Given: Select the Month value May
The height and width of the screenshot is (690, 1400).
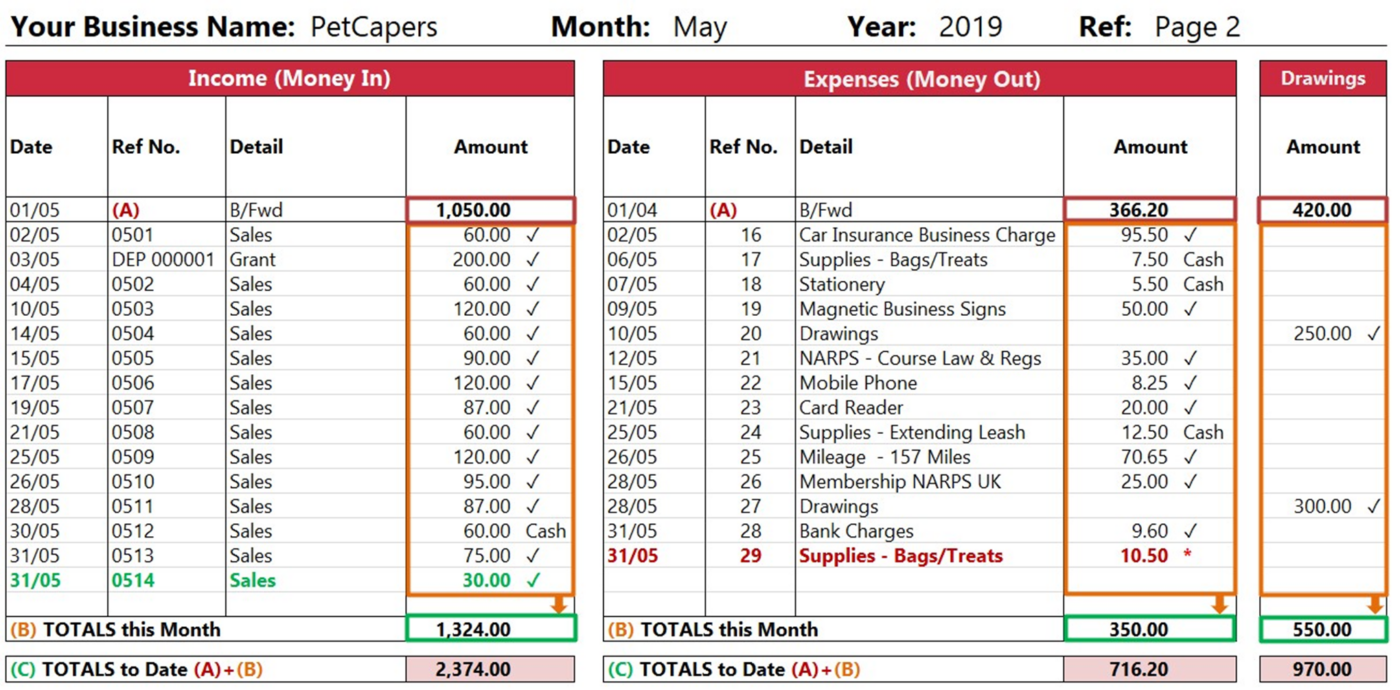Looking at the screenshot, I should (x=700, y=27).
